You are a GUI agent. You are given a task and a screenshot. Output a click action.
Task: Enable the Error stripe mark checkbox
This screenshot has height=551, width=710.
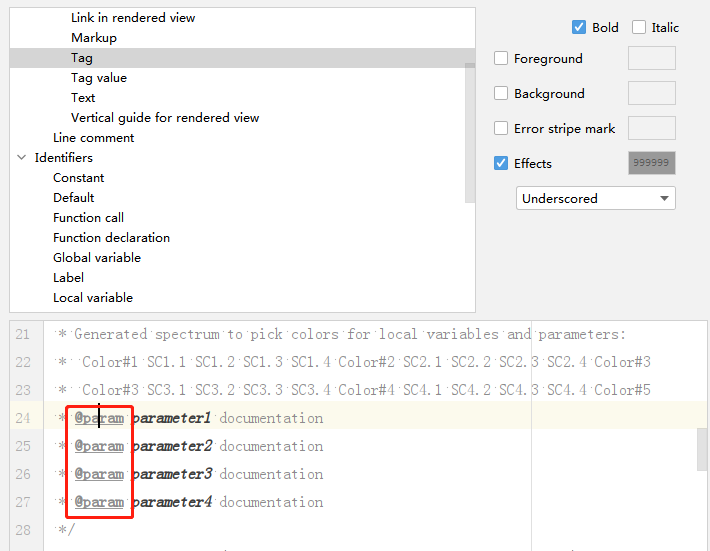pos(501,128)
